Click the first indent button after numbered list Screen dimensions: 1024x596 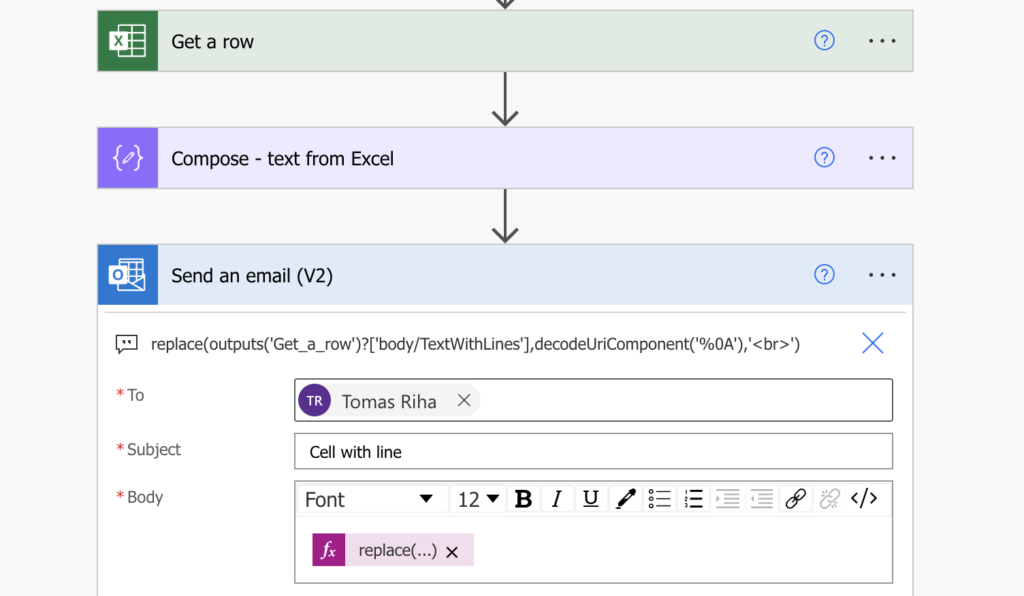pos(728,499)
